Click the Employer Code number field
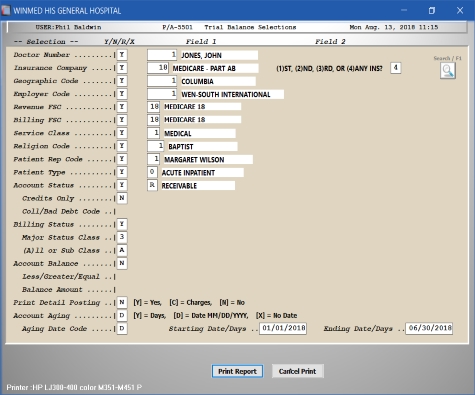 tap(162, 94)
